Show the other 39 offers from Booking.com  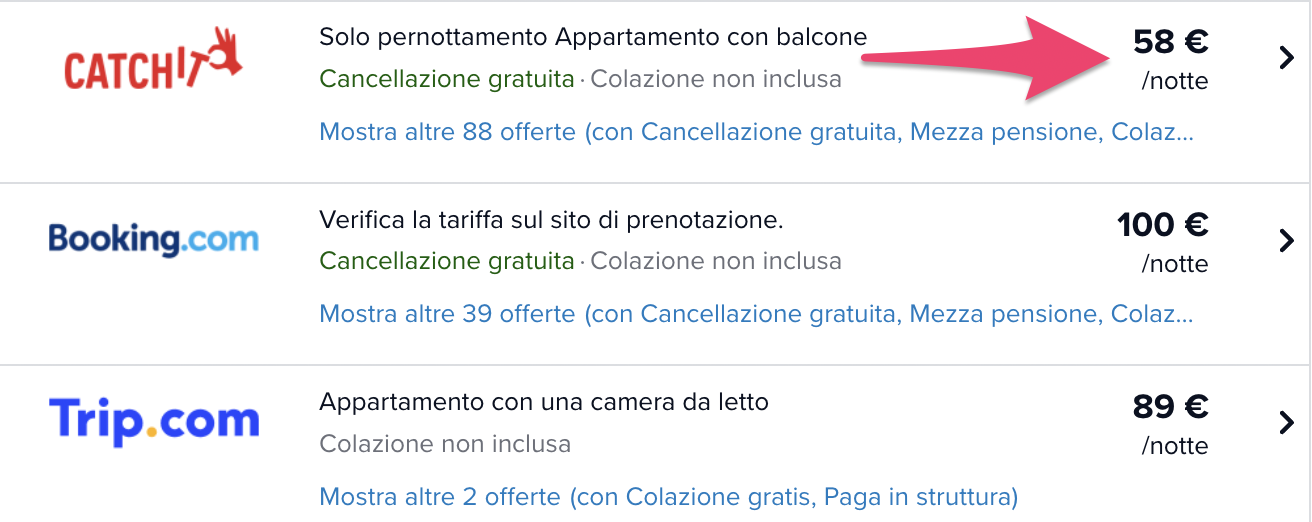click(x=756, y=314)
